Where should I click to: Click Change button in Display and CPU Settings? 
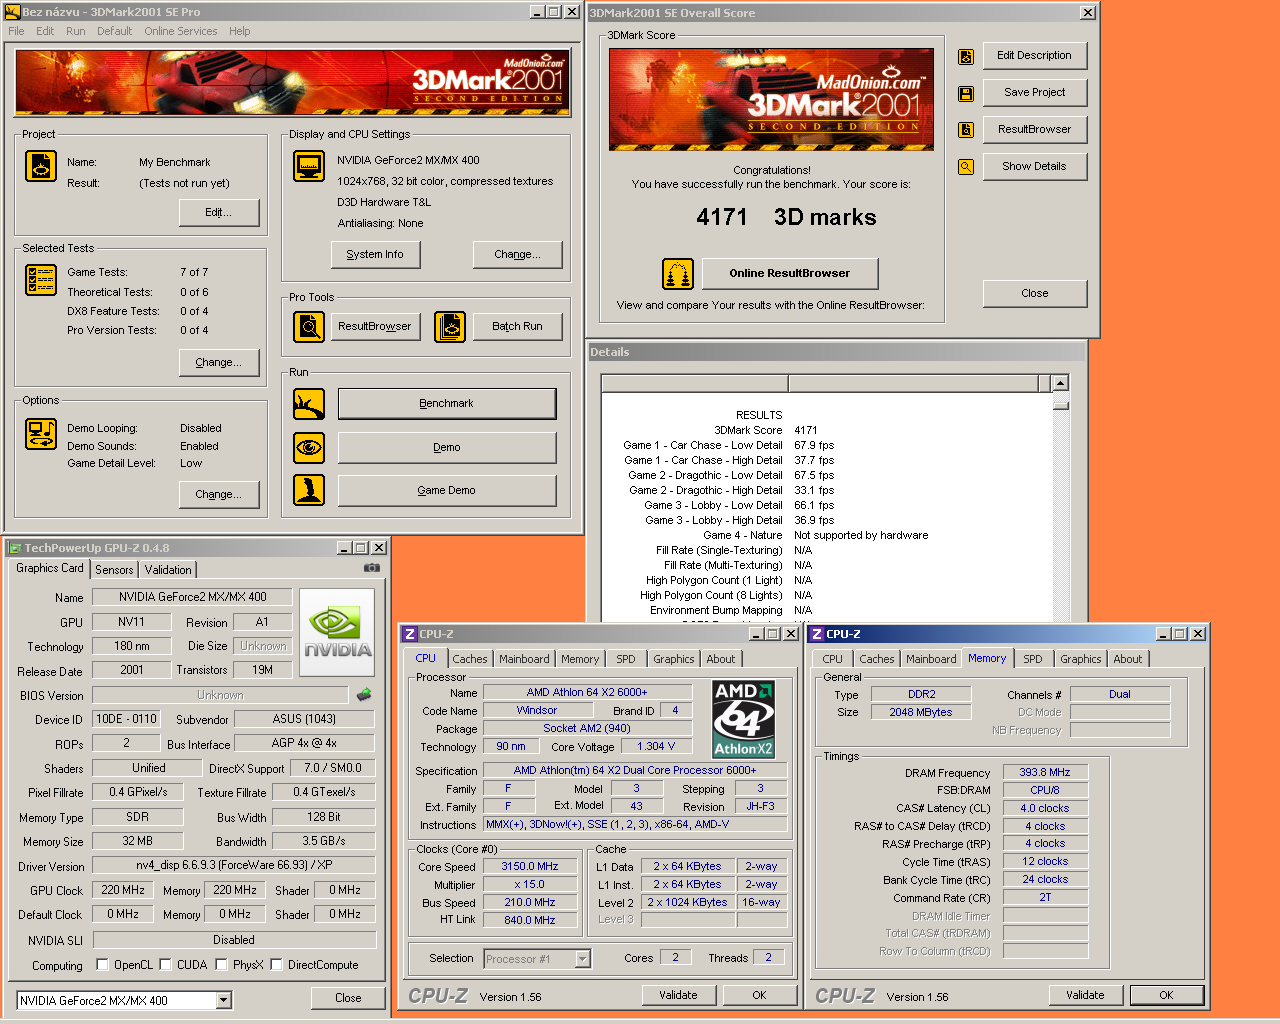517,254
